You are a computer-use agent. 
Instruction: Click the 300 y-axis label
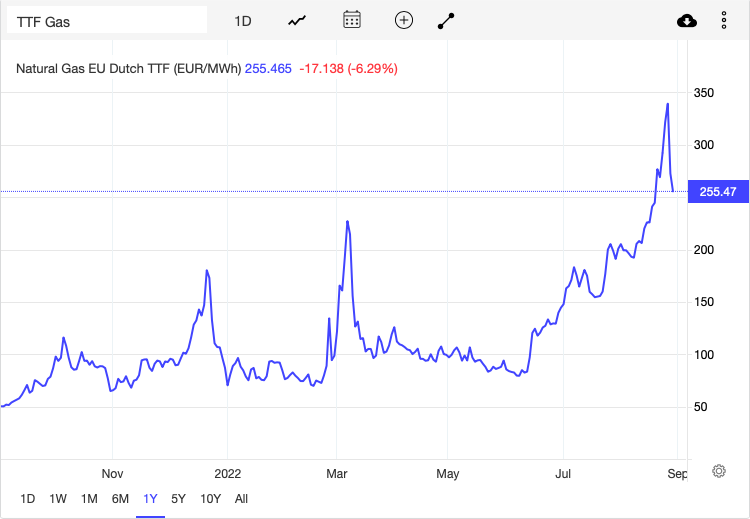click(x=704, y=145)
